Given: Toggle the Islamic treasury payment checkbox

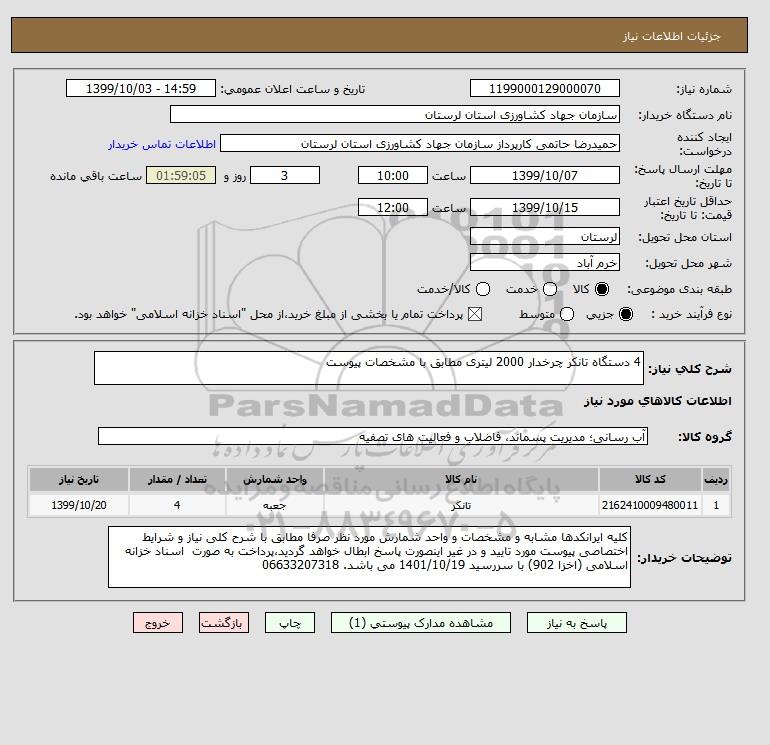Looking at the screenshot, I should coord(475,314).
